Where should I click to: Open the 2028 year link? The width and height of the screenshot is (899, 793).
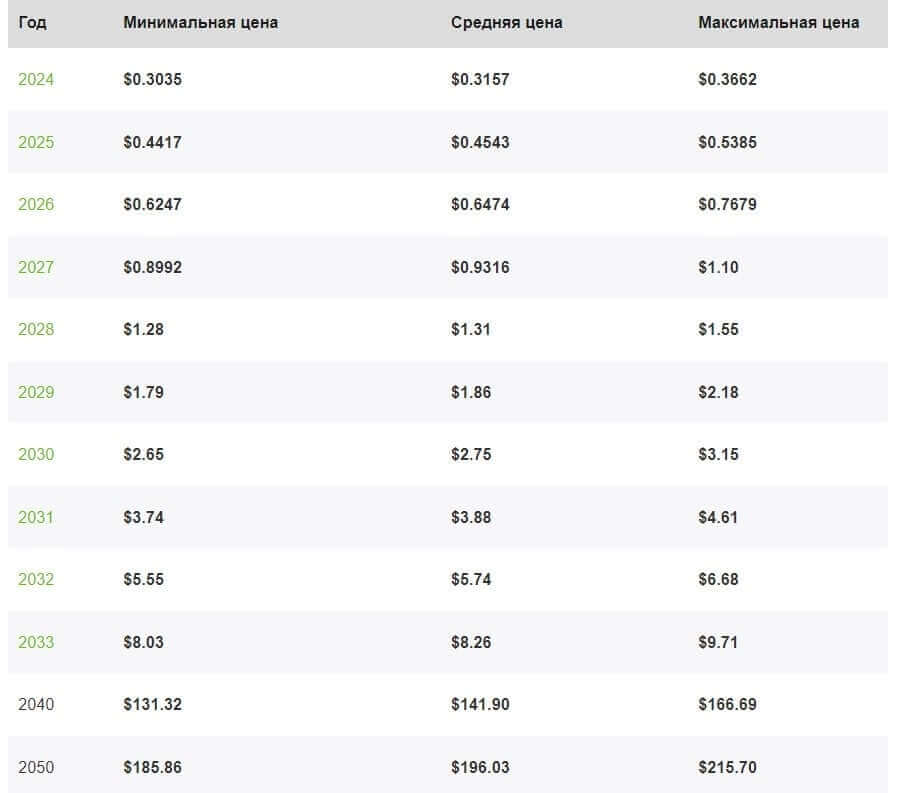36,329
